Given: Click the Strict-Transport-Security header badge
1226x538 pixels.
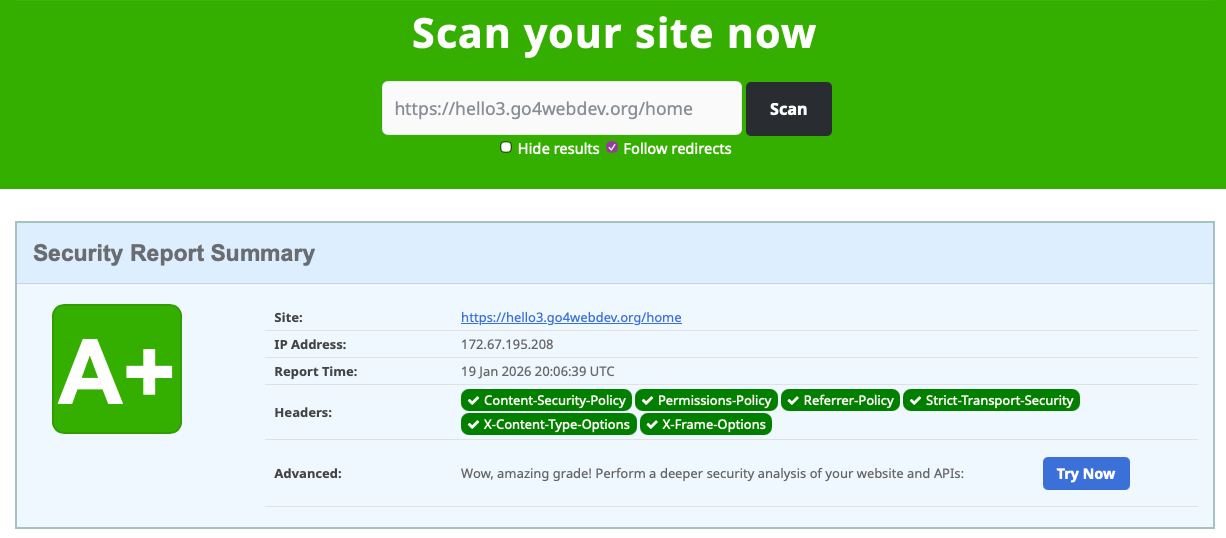Looking at the screenshot, I should [x=991, y=400].
